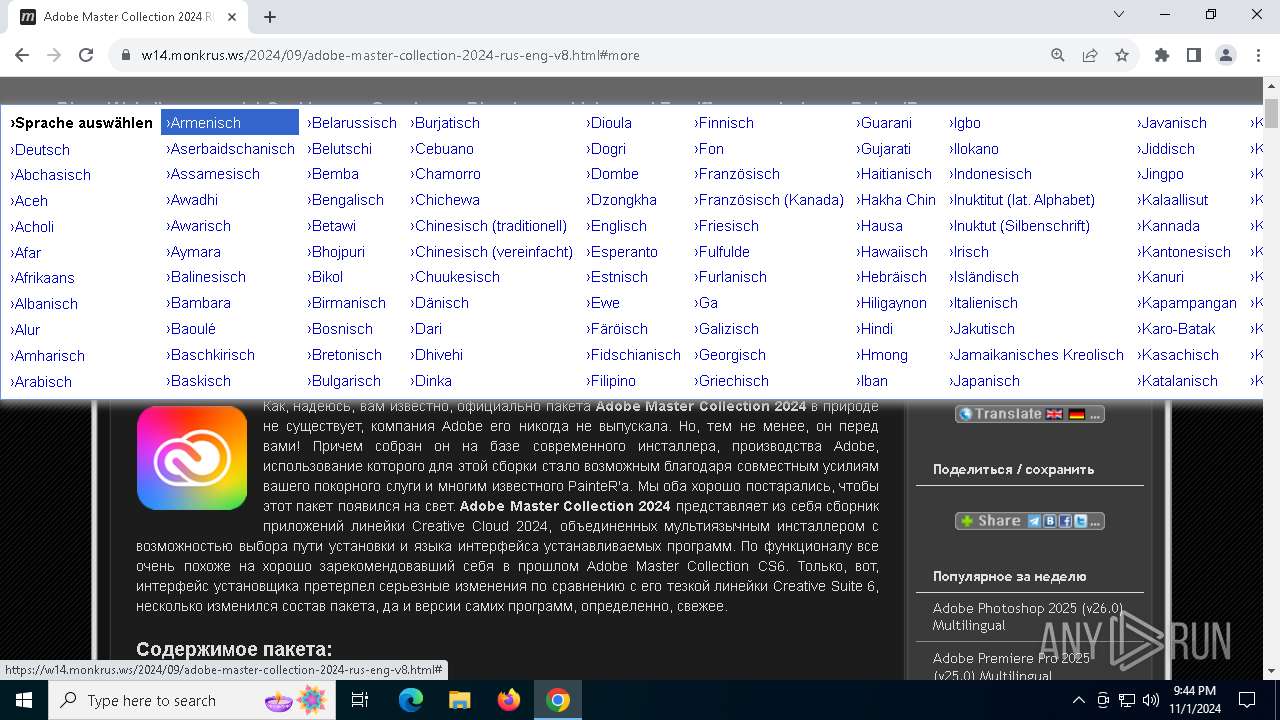1280x720 pixels.
Task: Select Katalanisch language entry
Action: tap(1178, 381)
